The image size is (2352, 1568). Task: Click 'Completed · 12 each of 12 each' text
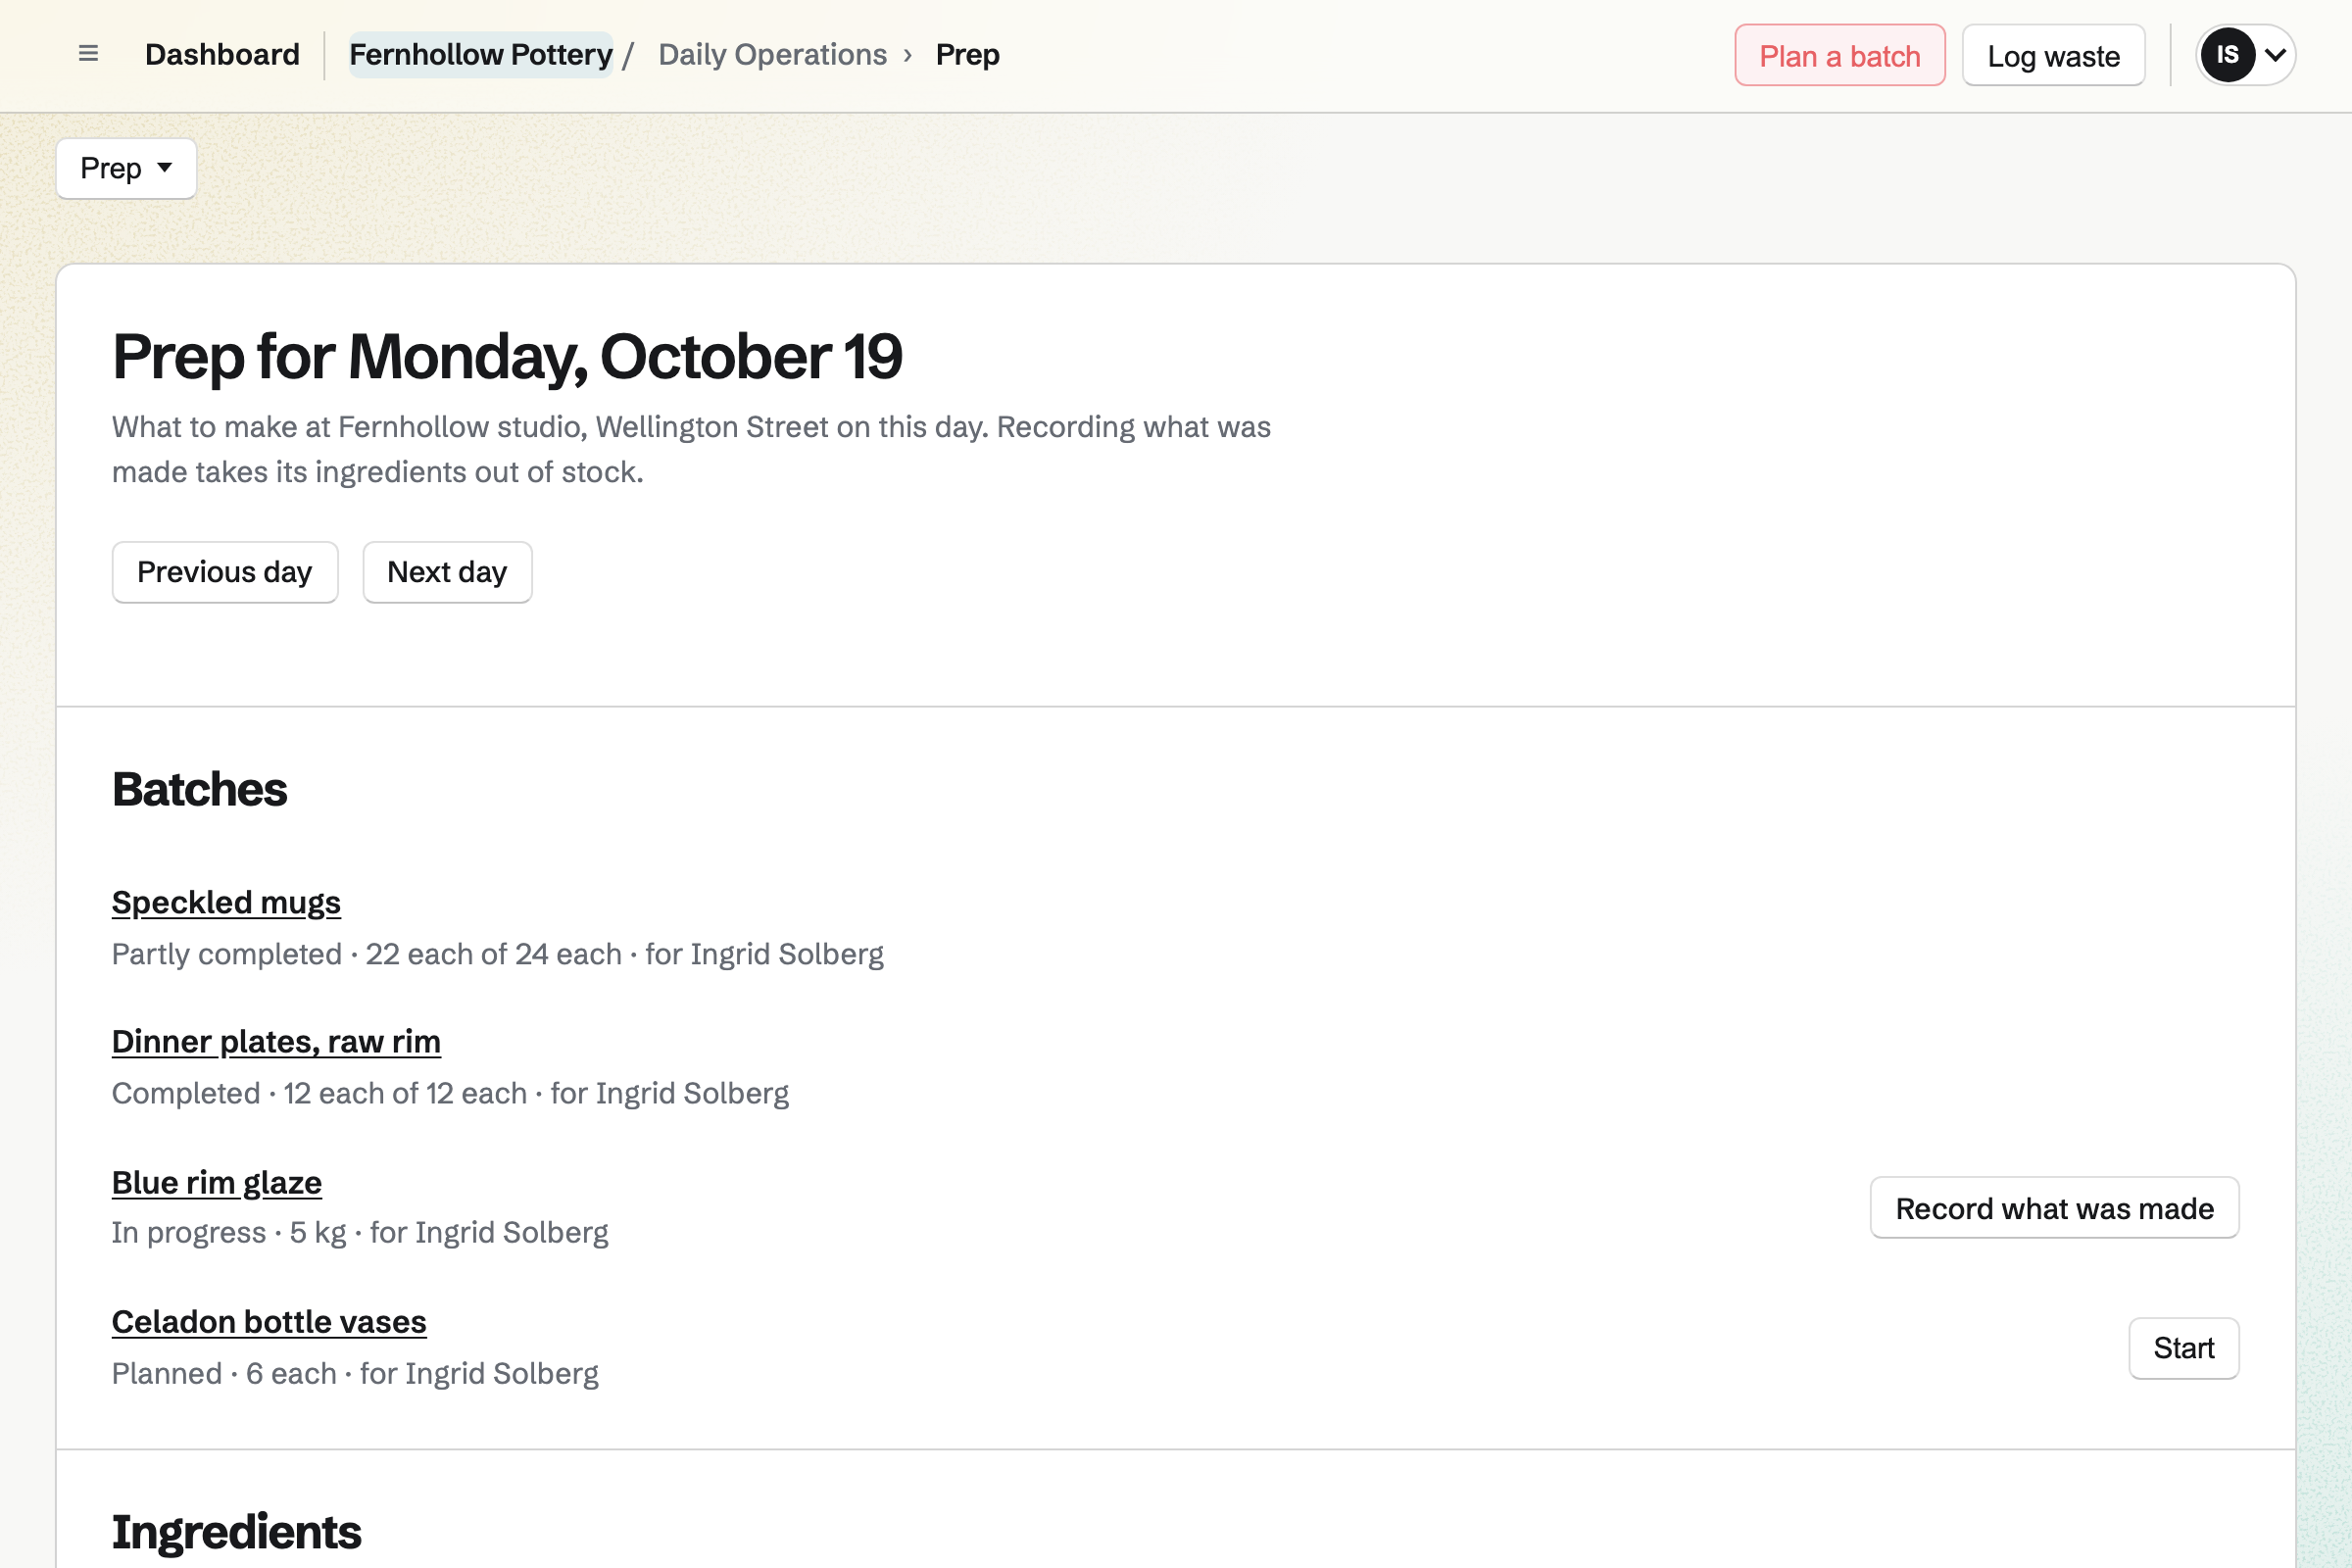[x=319, y=1093]
